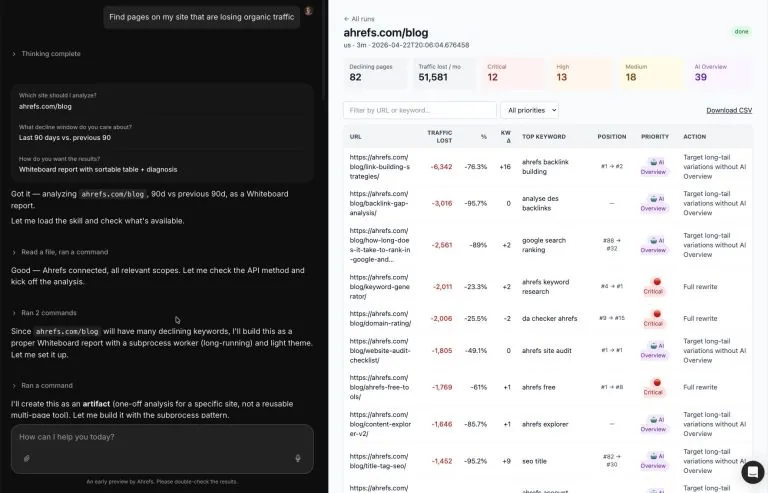
Task: Sort by Position column header
Action: pos(612,137)
